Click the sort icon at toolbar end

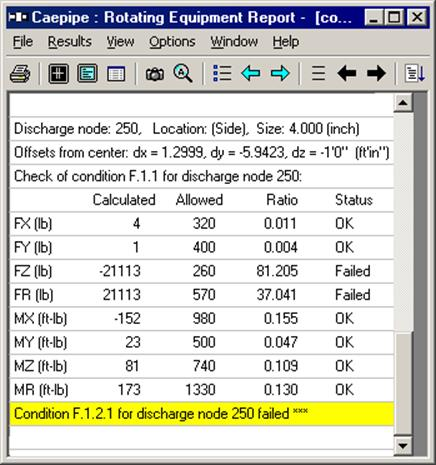[x=415, y=73]
